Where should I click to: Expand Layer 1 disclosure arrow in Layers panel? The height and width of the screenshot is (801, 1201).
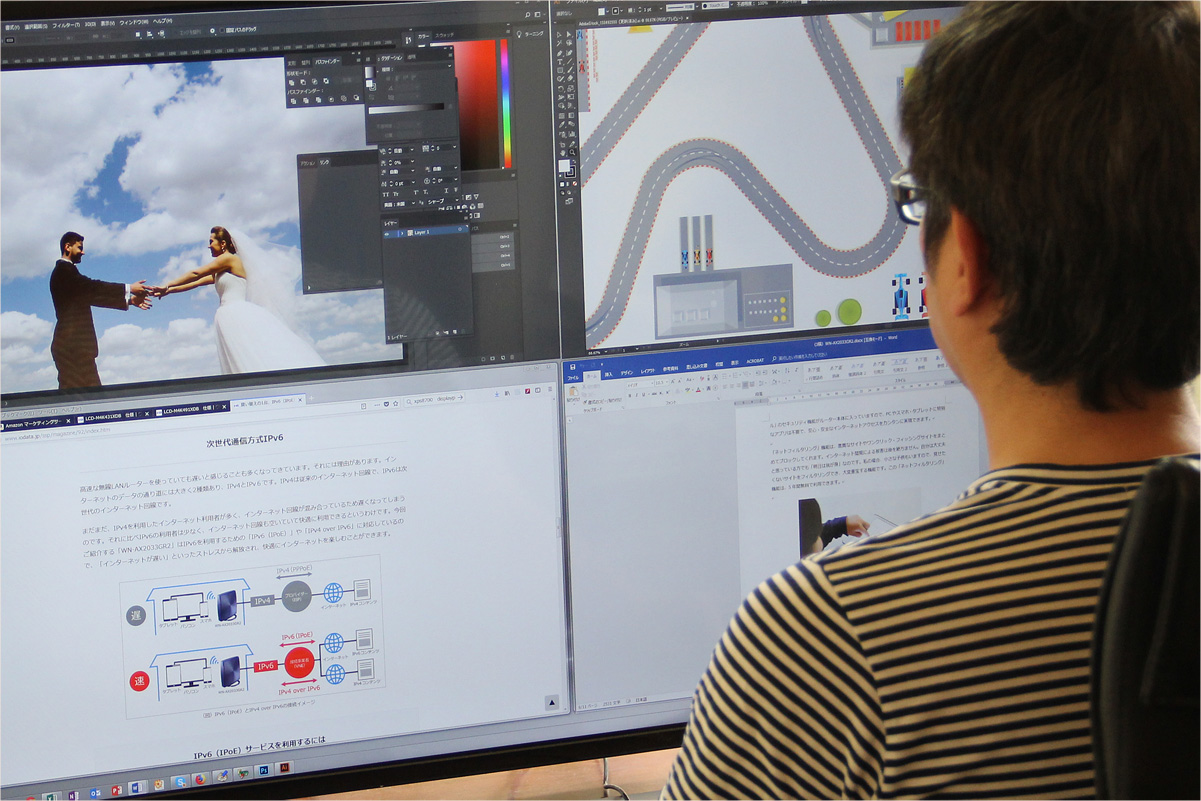point(402,233)
